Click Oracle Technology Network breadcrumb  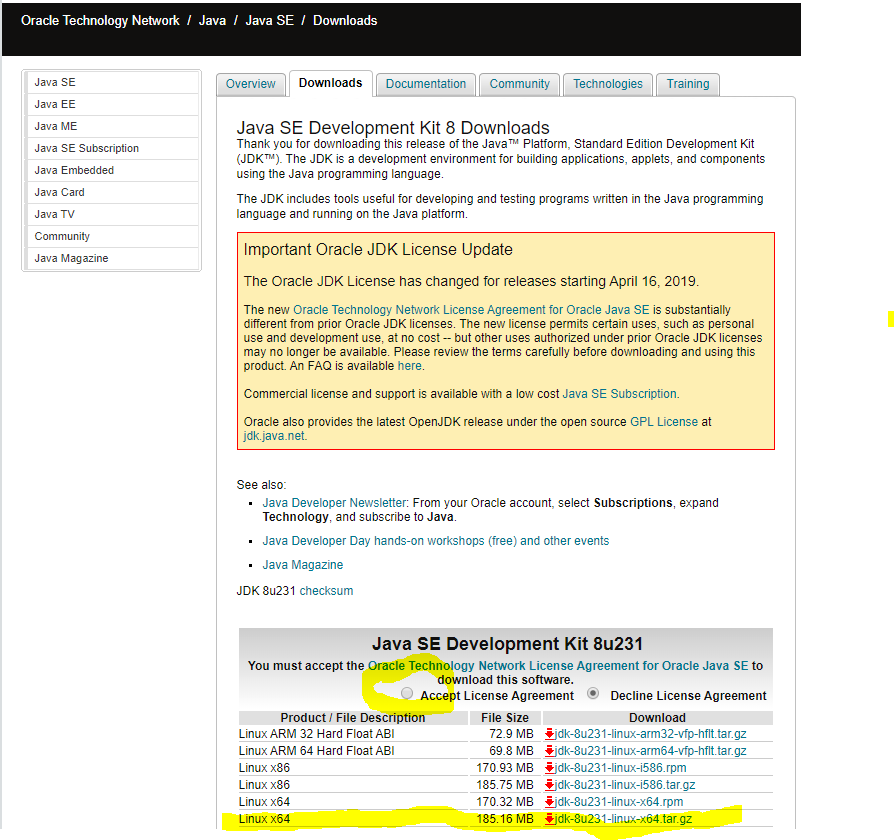pyautogui.click(x=100, y=21)
